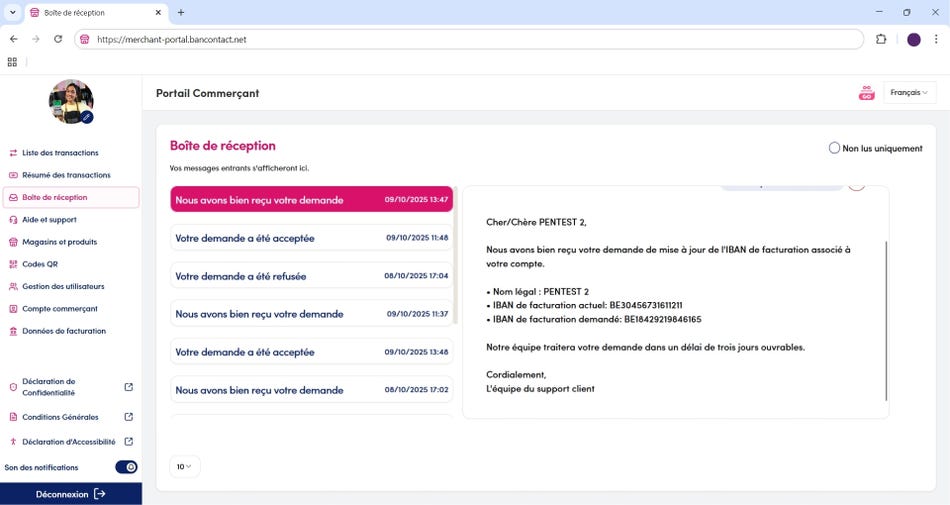Viewport: 950px width, 505px height.
Task: Reload the page with the refresh icon
Action: 58,39
